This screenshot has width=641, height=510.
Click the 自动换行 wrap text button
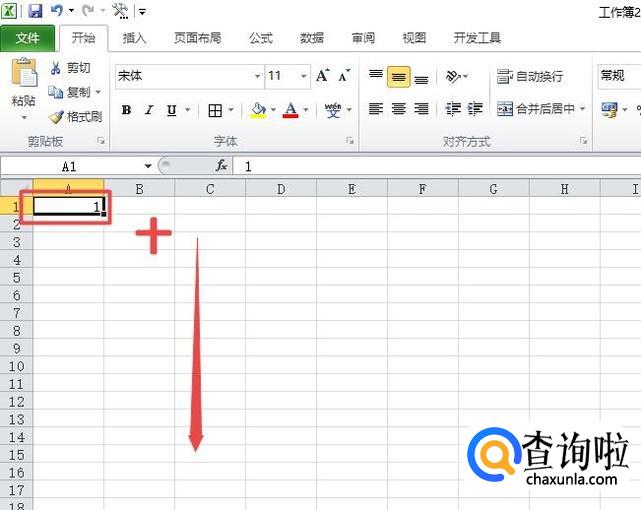(530, 76)
